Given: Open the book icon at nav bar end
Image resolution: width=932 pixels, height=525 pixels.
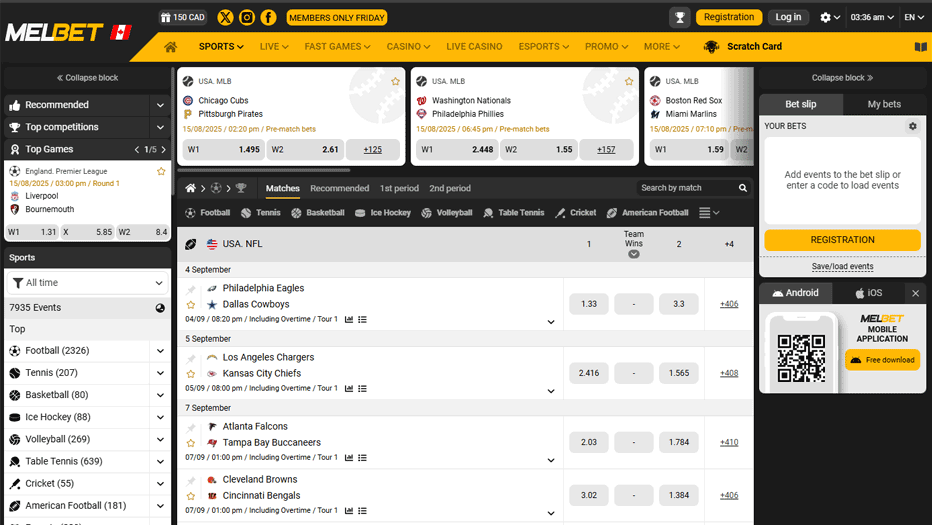Looking at the screenshot, I should 920,46.
